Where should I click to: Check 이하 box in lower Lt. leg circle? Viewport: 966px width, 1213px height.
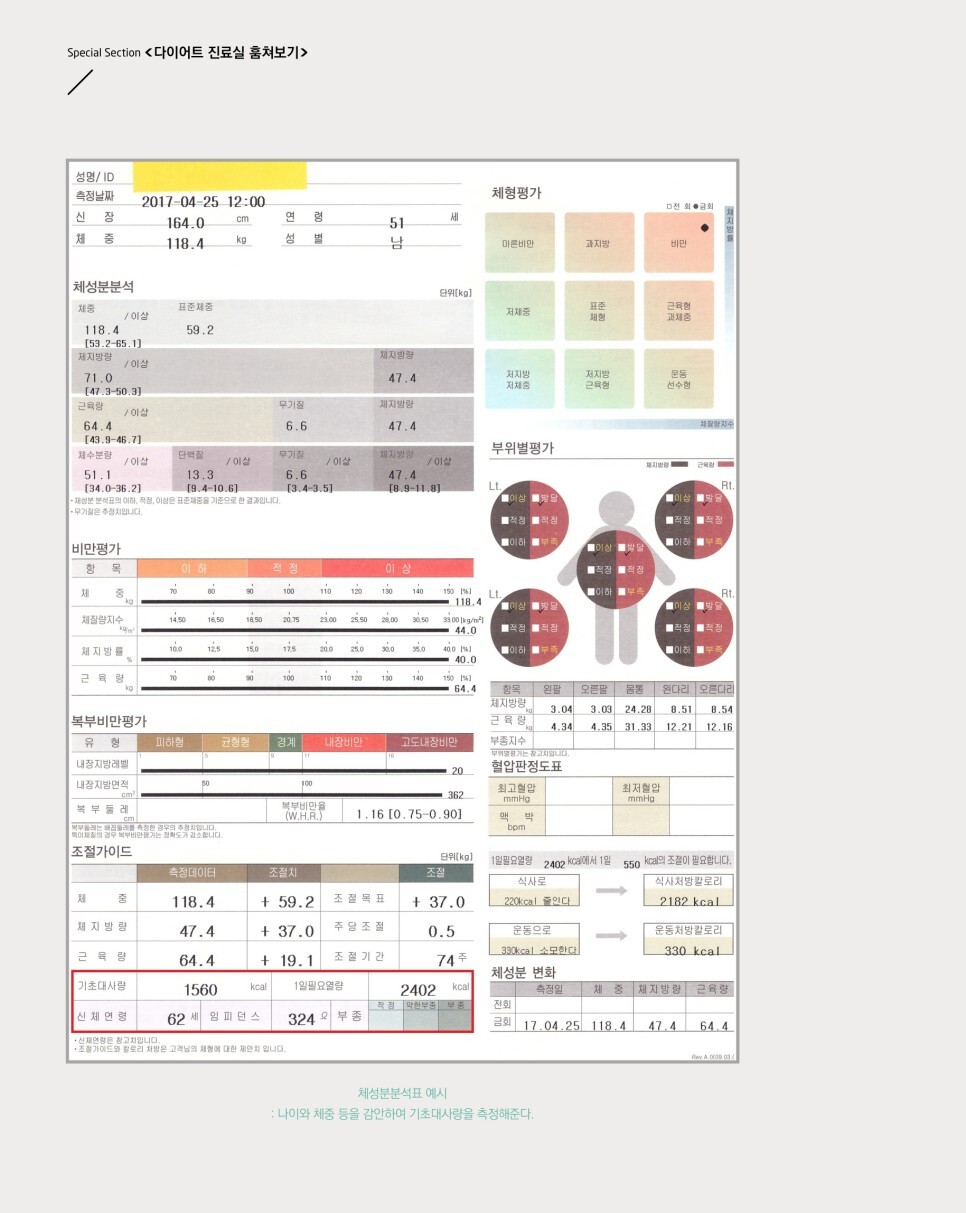tap(506, 650)
